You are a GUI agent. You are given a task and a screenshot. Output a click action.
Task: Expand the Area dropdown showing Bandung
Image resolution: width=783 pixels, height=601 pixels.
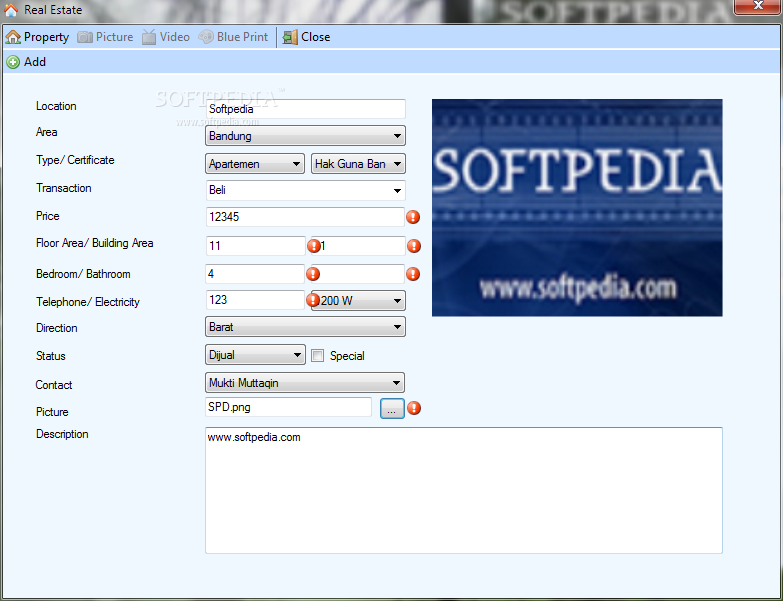coord(305,136)
